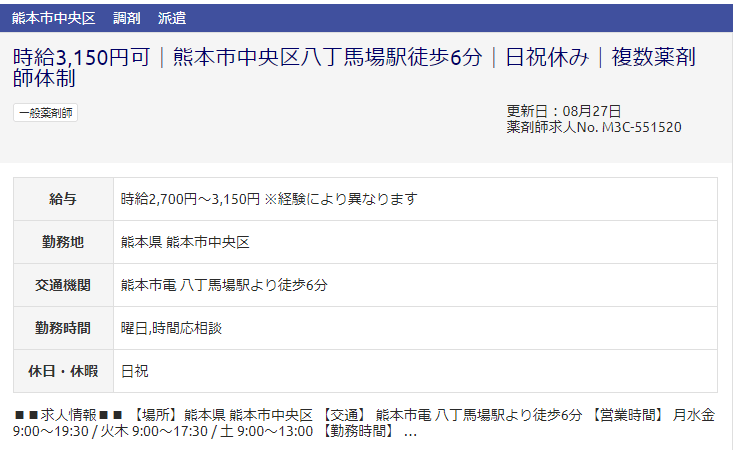
Task: Click the 日祝 holiday value cell
Action: pos(415,371)
